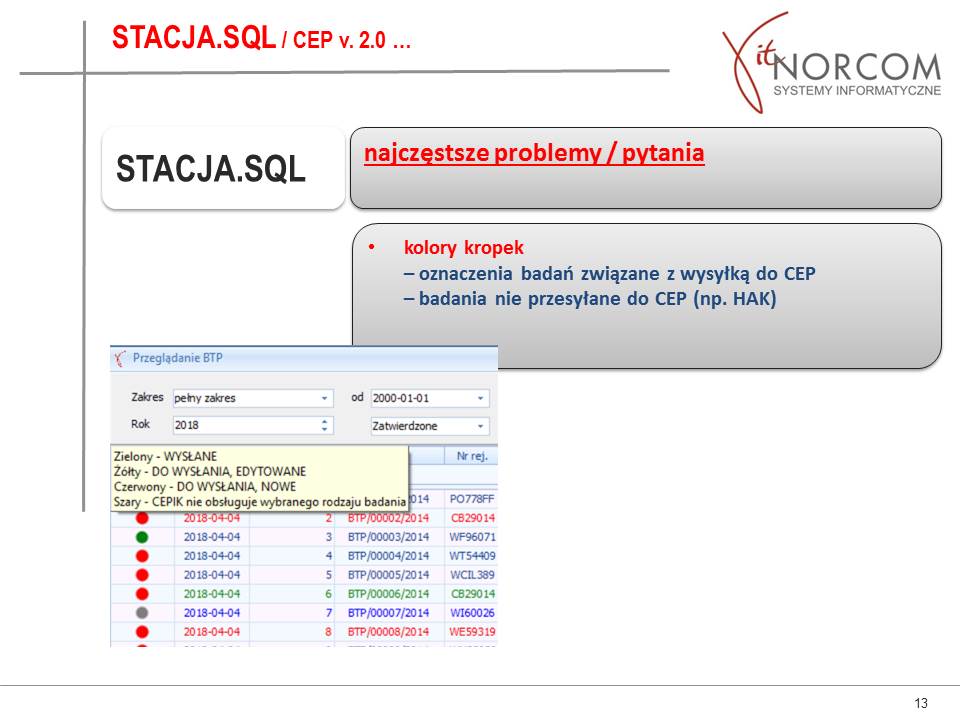The height and width of the screenshot is (720, 960).
Task: Open the Zatwierdzone status dropdown
Action: tap(480, 426)
